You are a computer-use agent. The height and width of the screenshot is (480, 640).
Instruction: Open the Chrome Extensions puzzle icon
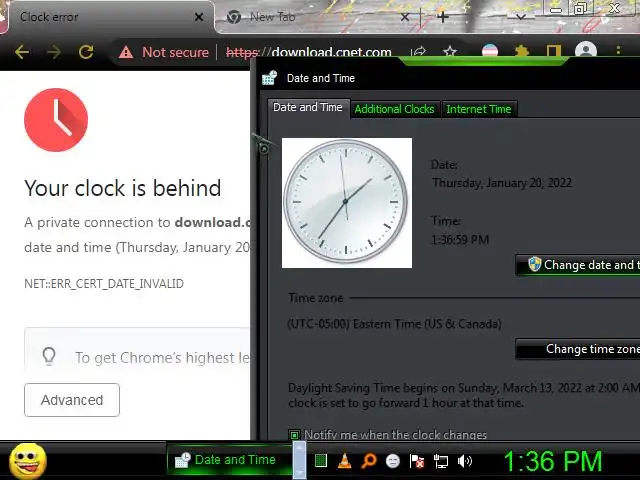pos(522,51)
